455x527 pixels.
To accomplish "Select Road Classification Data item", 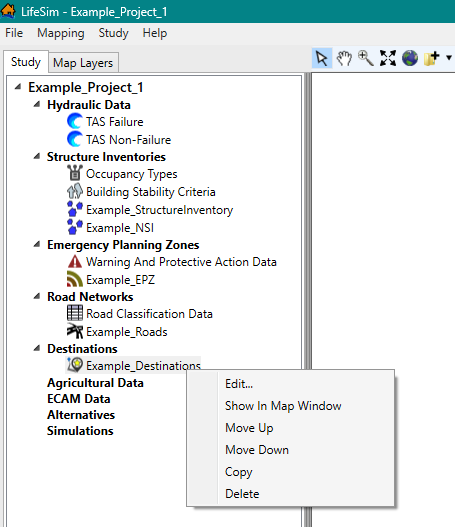I will click(149, 314).
